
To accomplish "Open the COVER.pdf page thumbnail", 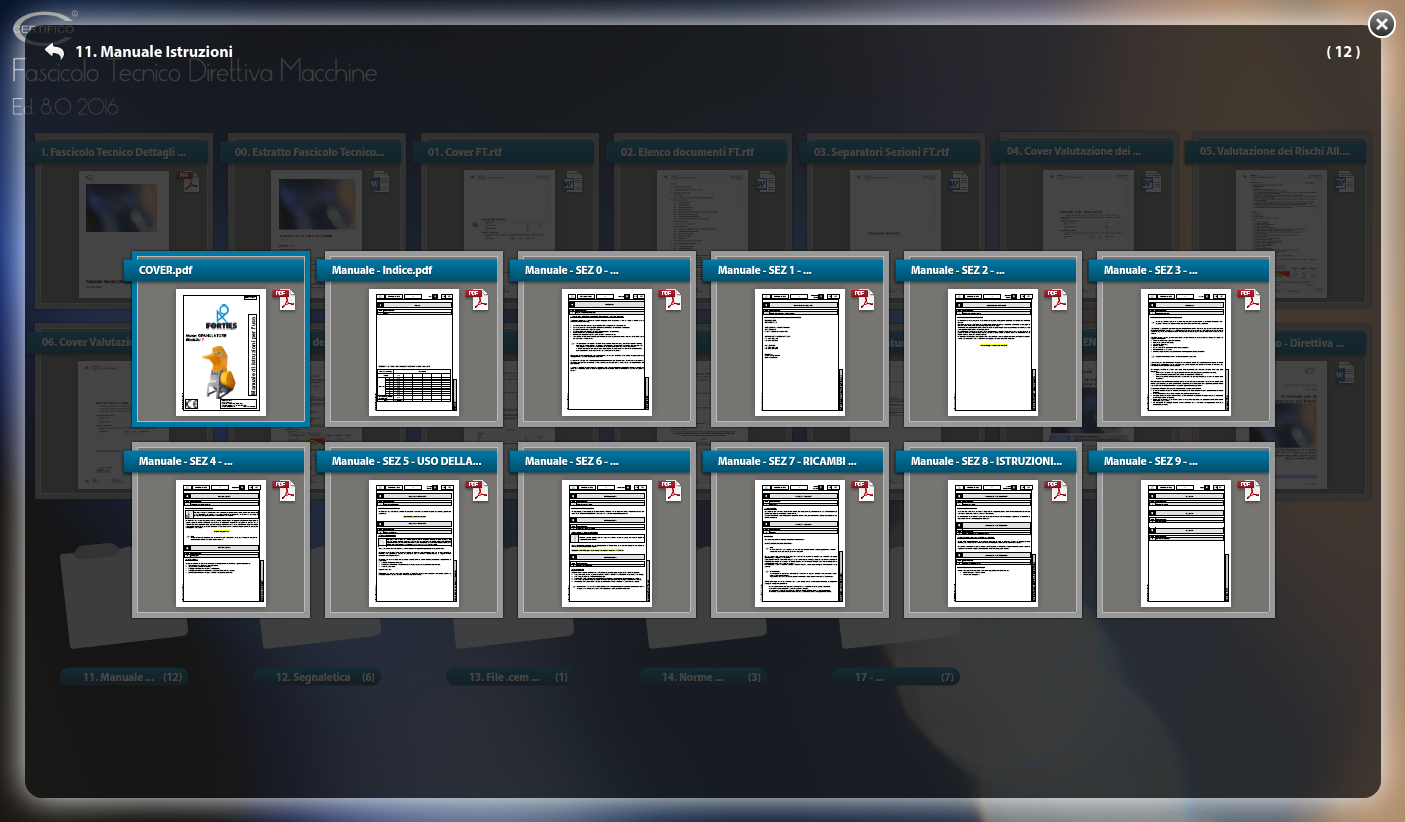I will pos(220,352).
